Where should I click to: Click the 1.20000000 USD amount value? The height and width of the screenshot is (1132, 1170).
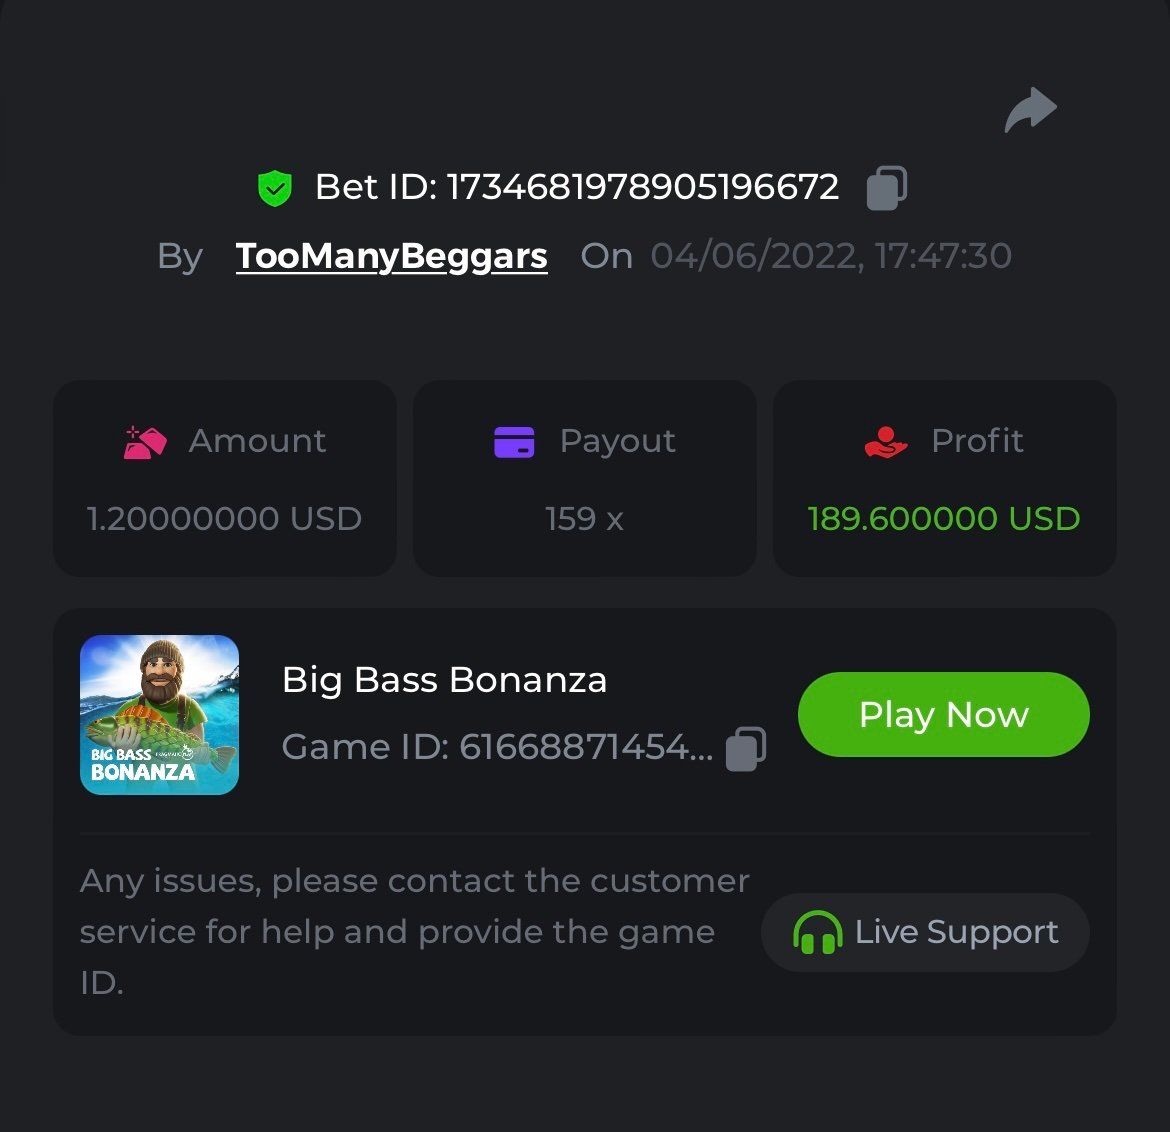click(x=224, y=519)
